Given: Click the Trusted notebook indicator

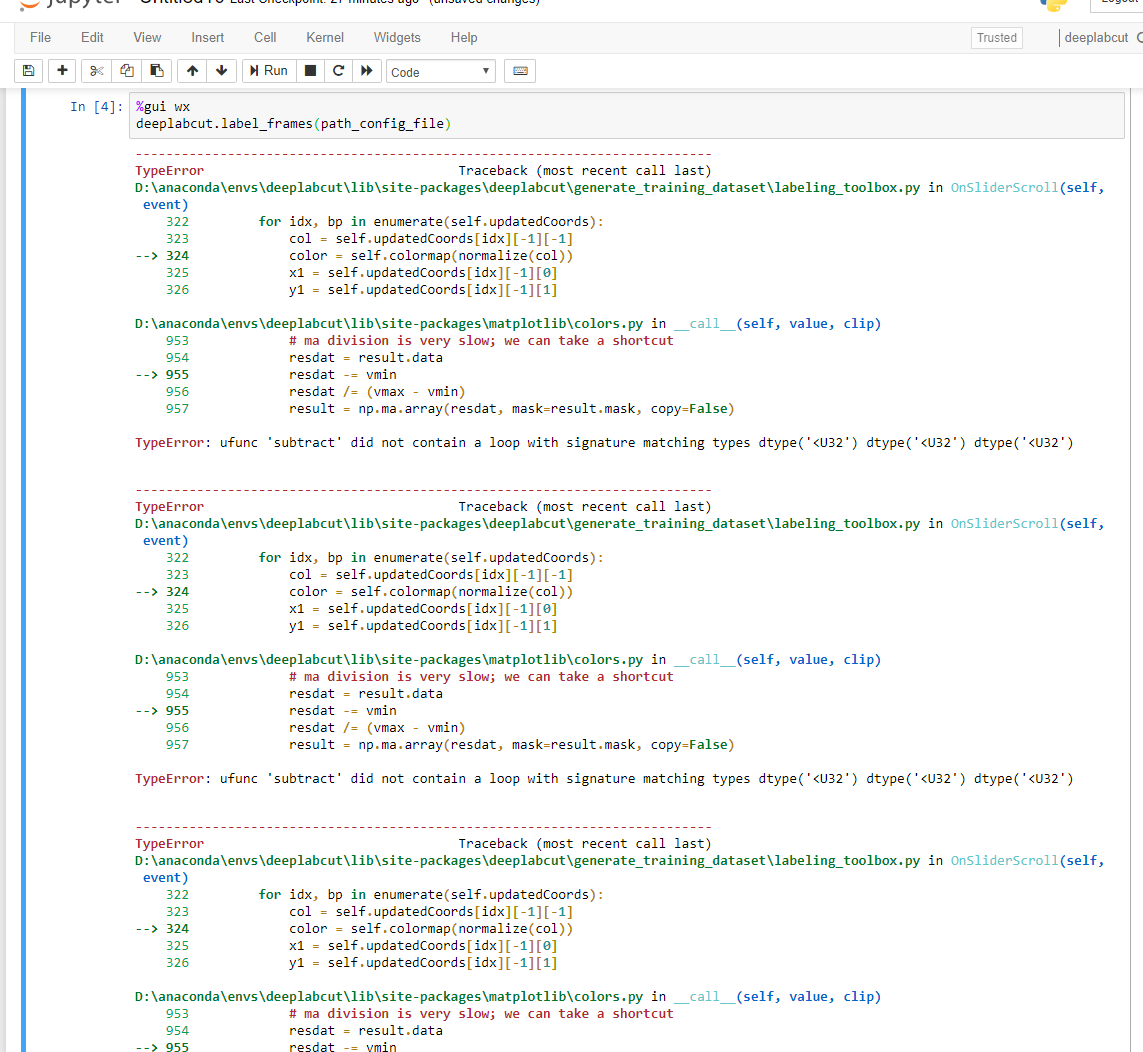Looking at the screenshot, I should click(x=996, y=38).
